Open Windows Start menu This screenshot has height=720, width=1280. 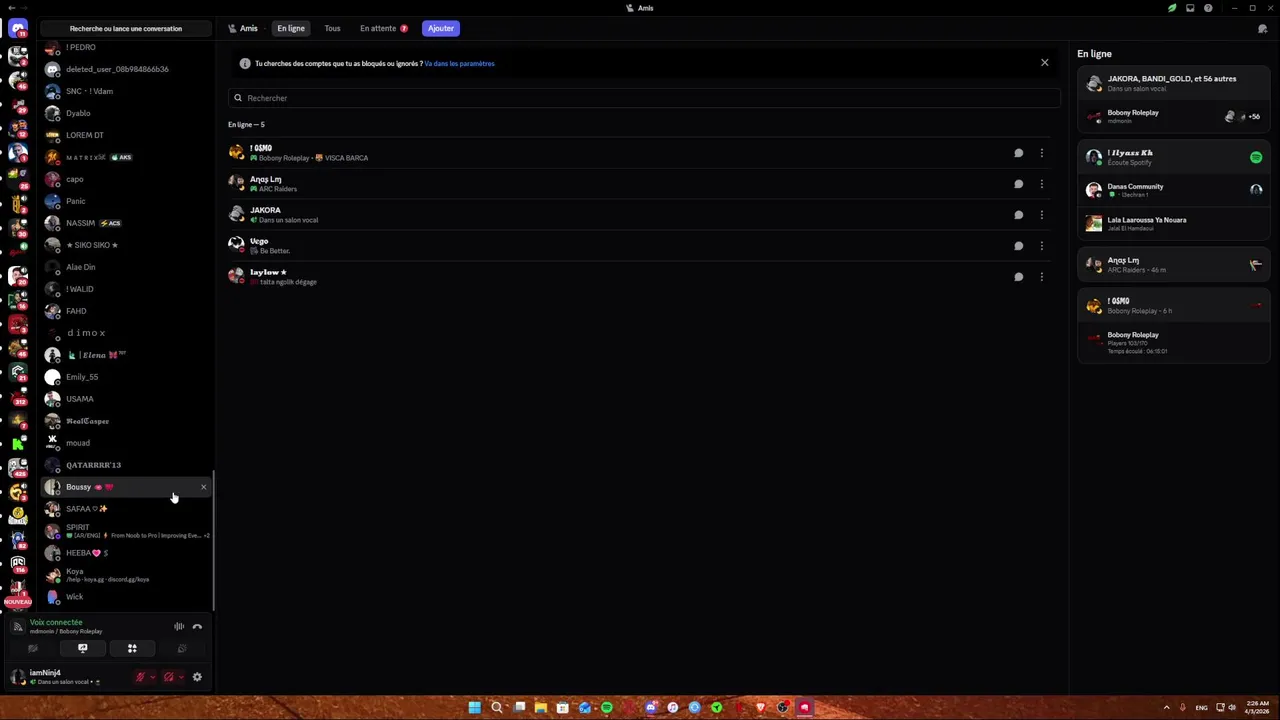pyautogui.click(x=475, y=708)
